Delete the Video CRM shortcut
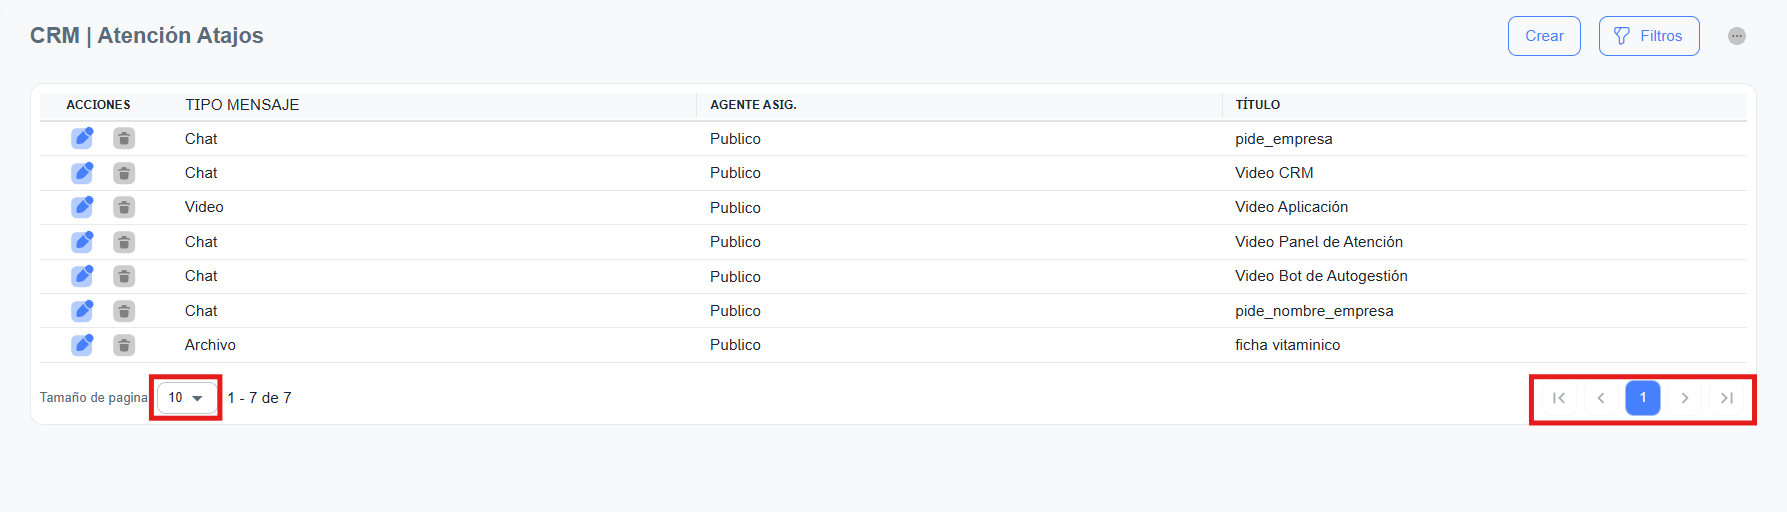The height and width of the screenshot is (512, 1787). (124, 173)
